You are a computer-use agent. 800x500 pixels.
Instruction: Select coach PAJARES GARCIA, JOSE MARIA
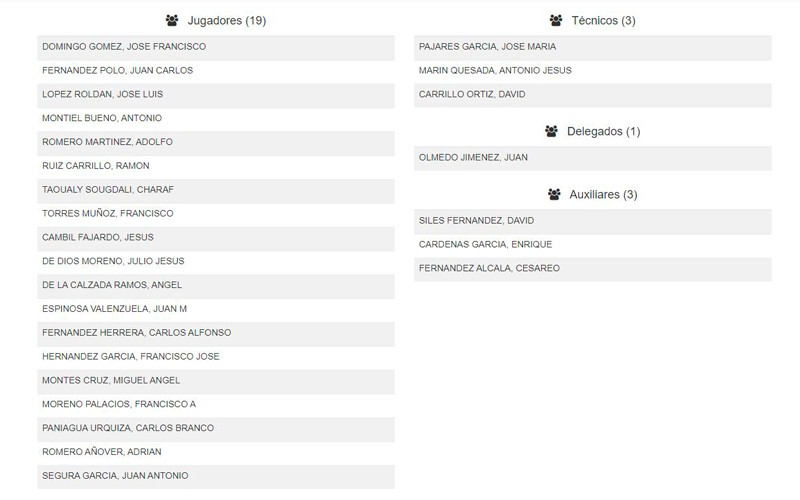(593, 47)
